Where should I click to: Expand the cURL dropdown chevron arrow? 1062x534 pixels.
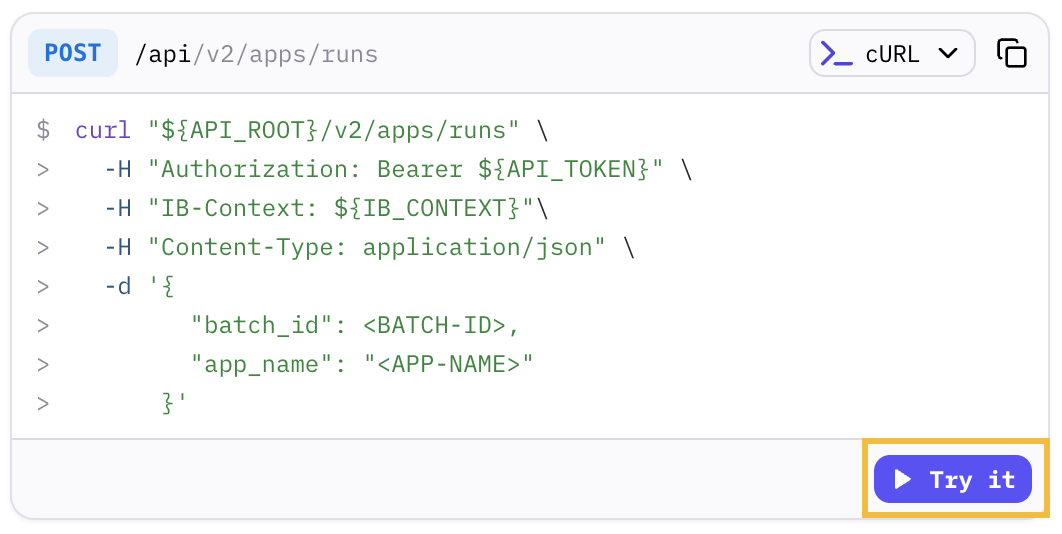click(947, 54)
